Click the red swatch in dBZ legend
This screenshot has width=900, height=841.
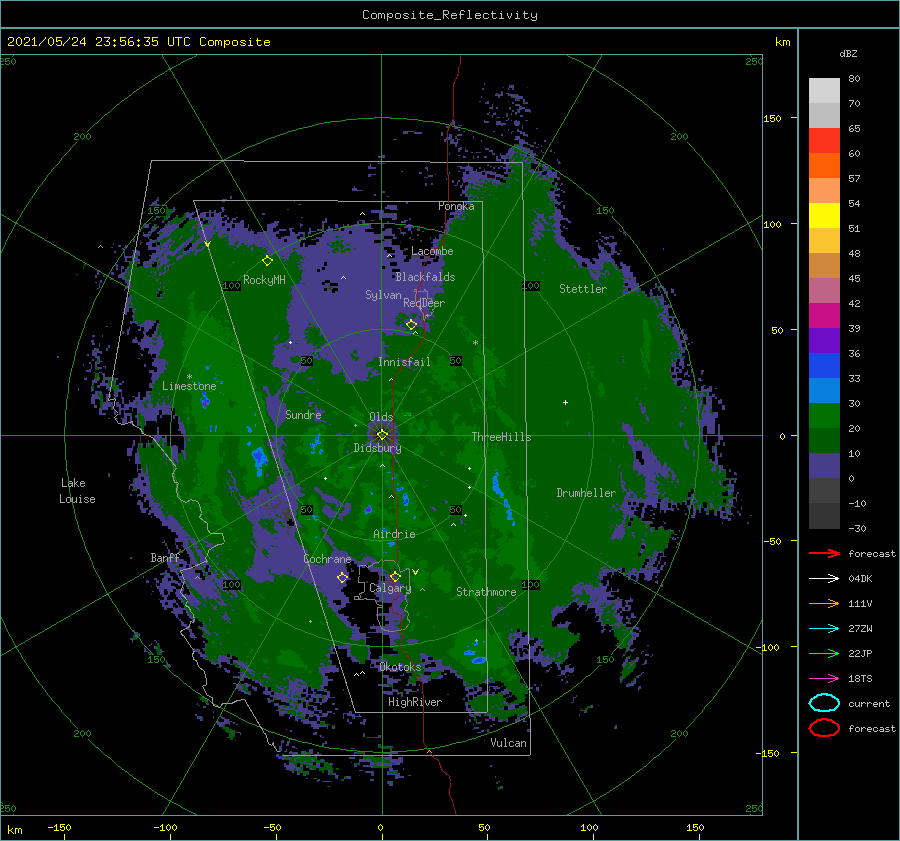824,141
